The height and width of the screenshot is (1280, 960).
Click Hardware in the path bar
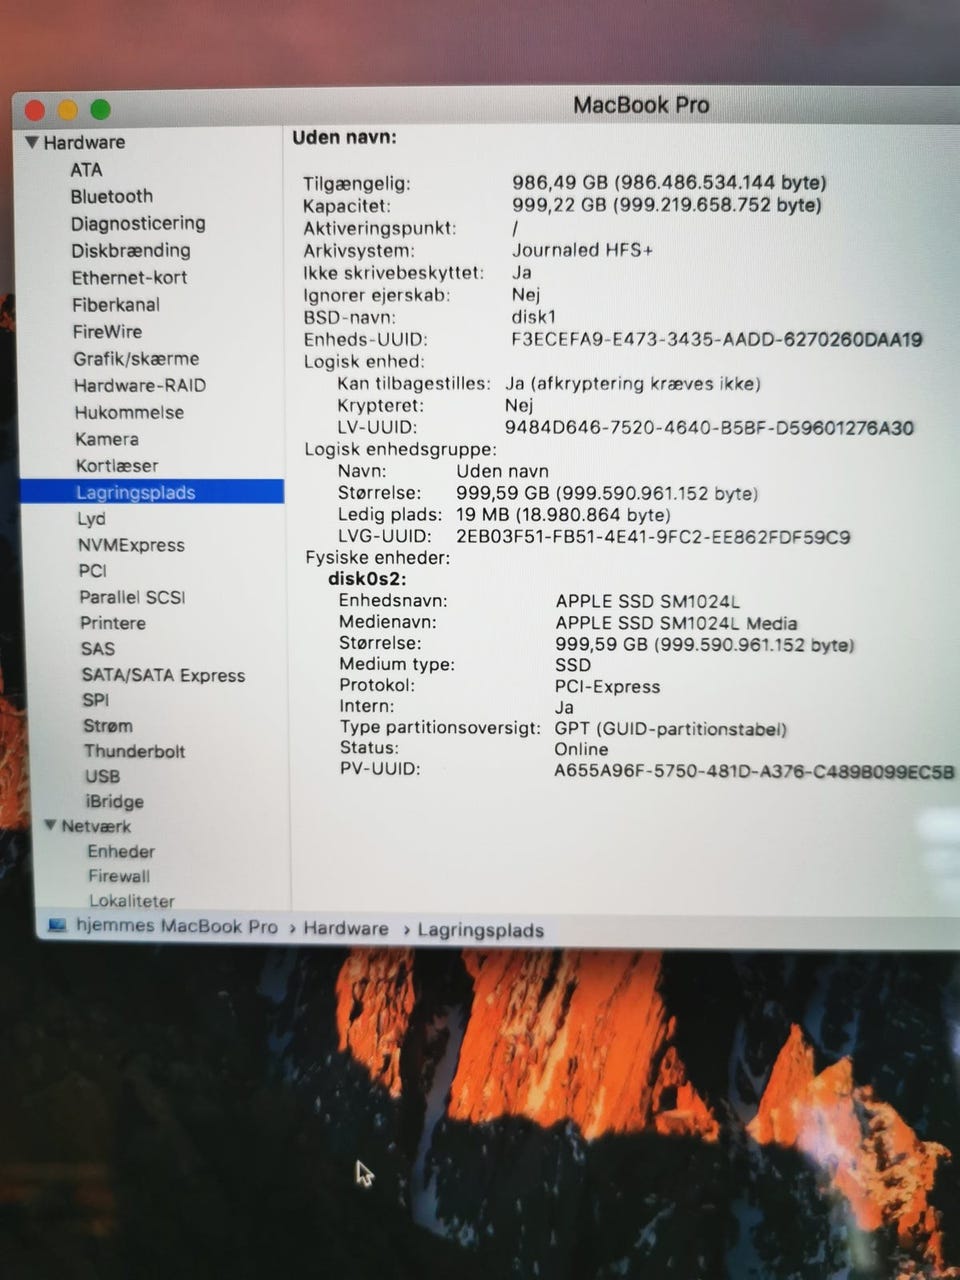pyautogui.click(x=346, y=928)
